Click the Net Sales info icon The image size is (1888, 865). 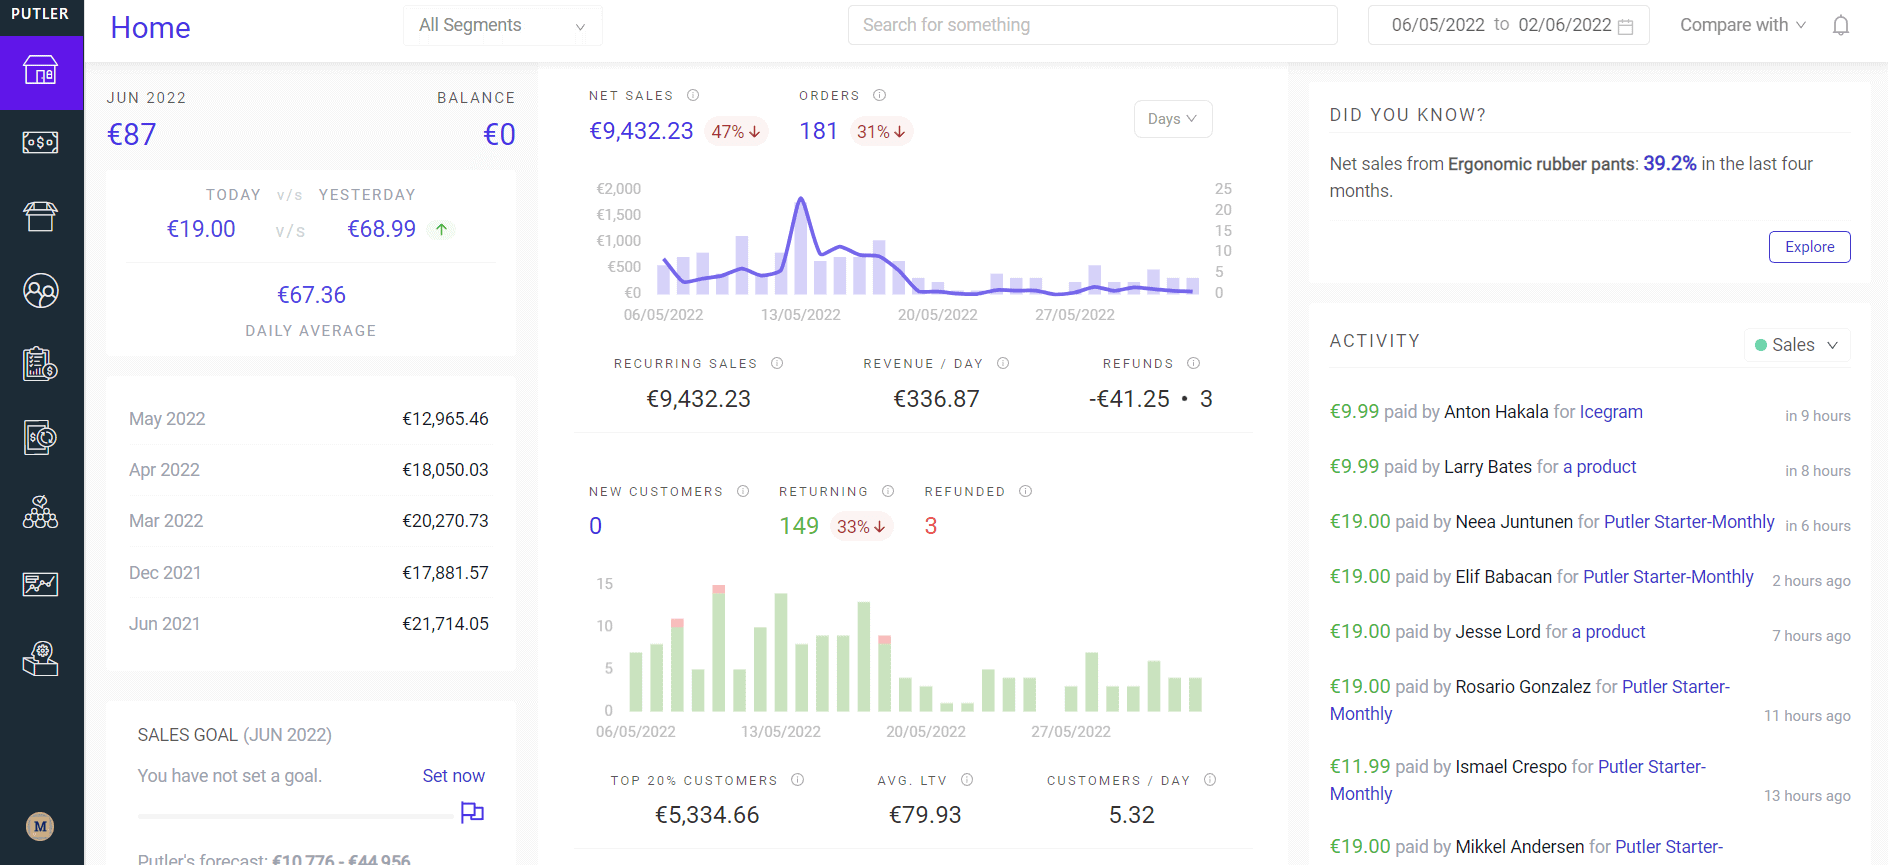[693, 96]
